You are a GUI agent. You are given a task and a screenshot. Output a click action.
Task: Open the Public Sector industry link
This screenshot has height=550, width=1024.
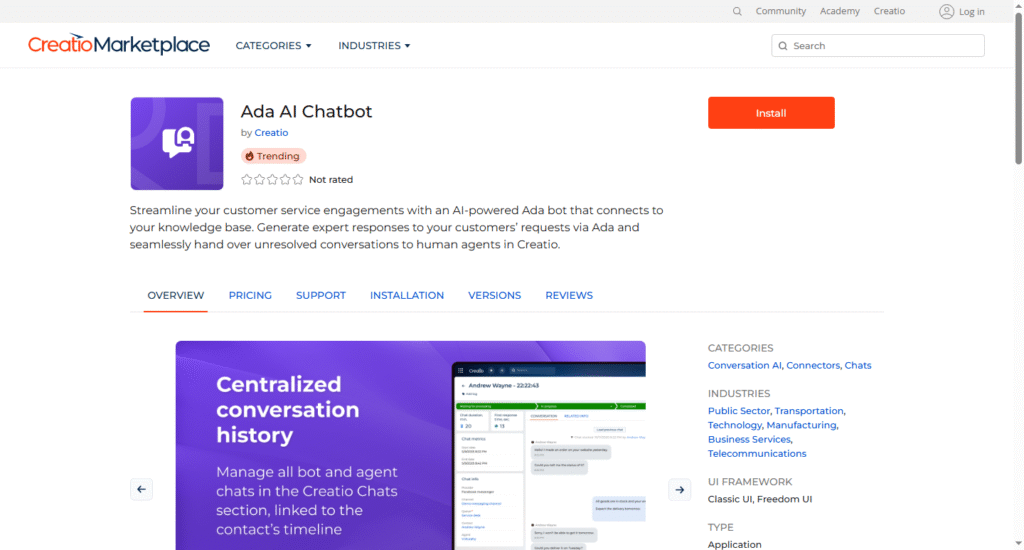coord(739,411)
